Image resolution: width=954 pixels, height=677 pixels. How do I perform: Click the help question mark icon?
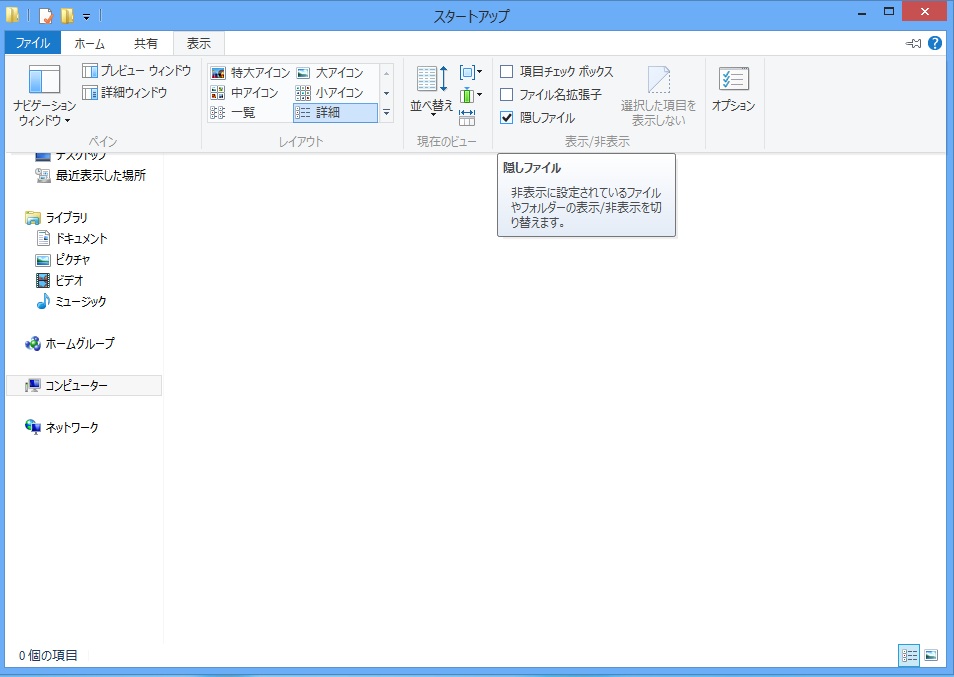coord(935,43)
